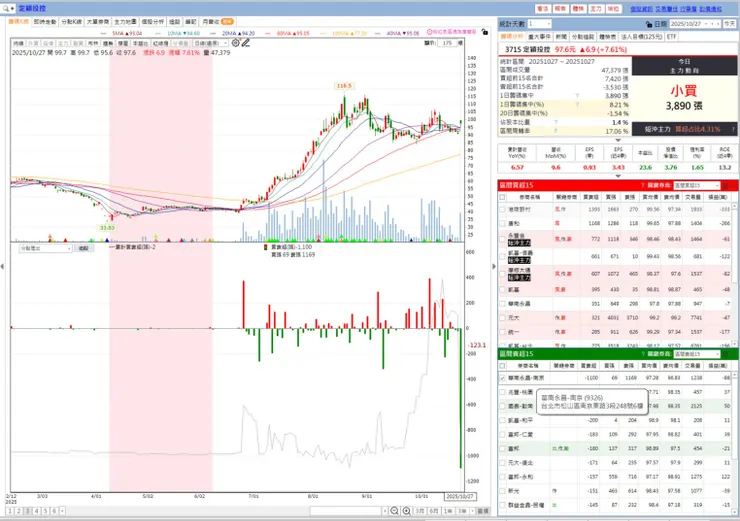Open help icon beside 區間周轉率
740x521 pixels.
pos(556,131)
